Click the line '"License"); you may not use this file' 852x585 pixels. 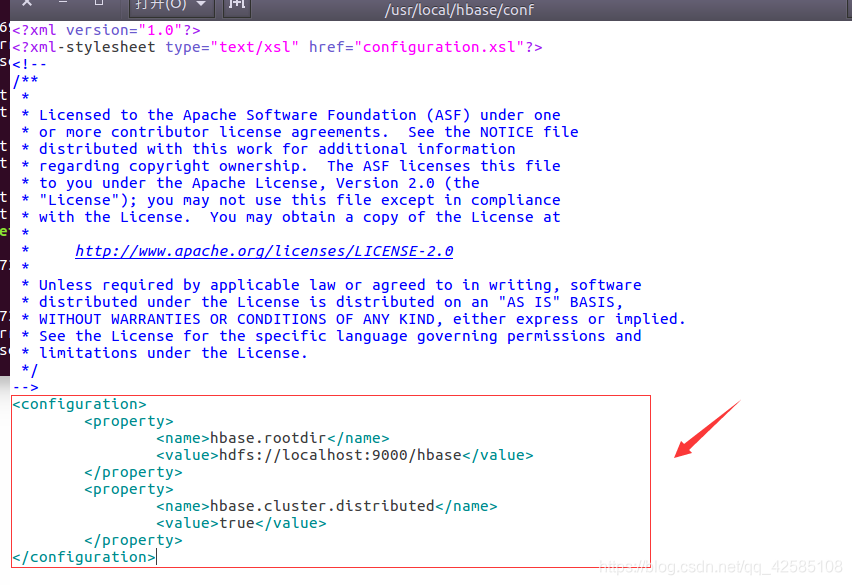tap(291, 200)
